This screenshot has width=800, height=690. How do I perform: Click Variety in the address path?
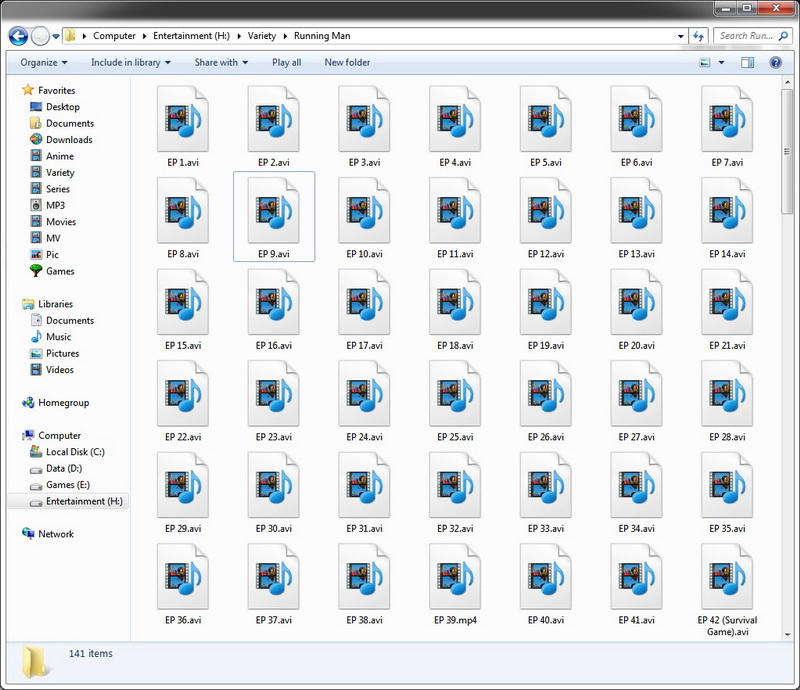click(x=262, y=36)
